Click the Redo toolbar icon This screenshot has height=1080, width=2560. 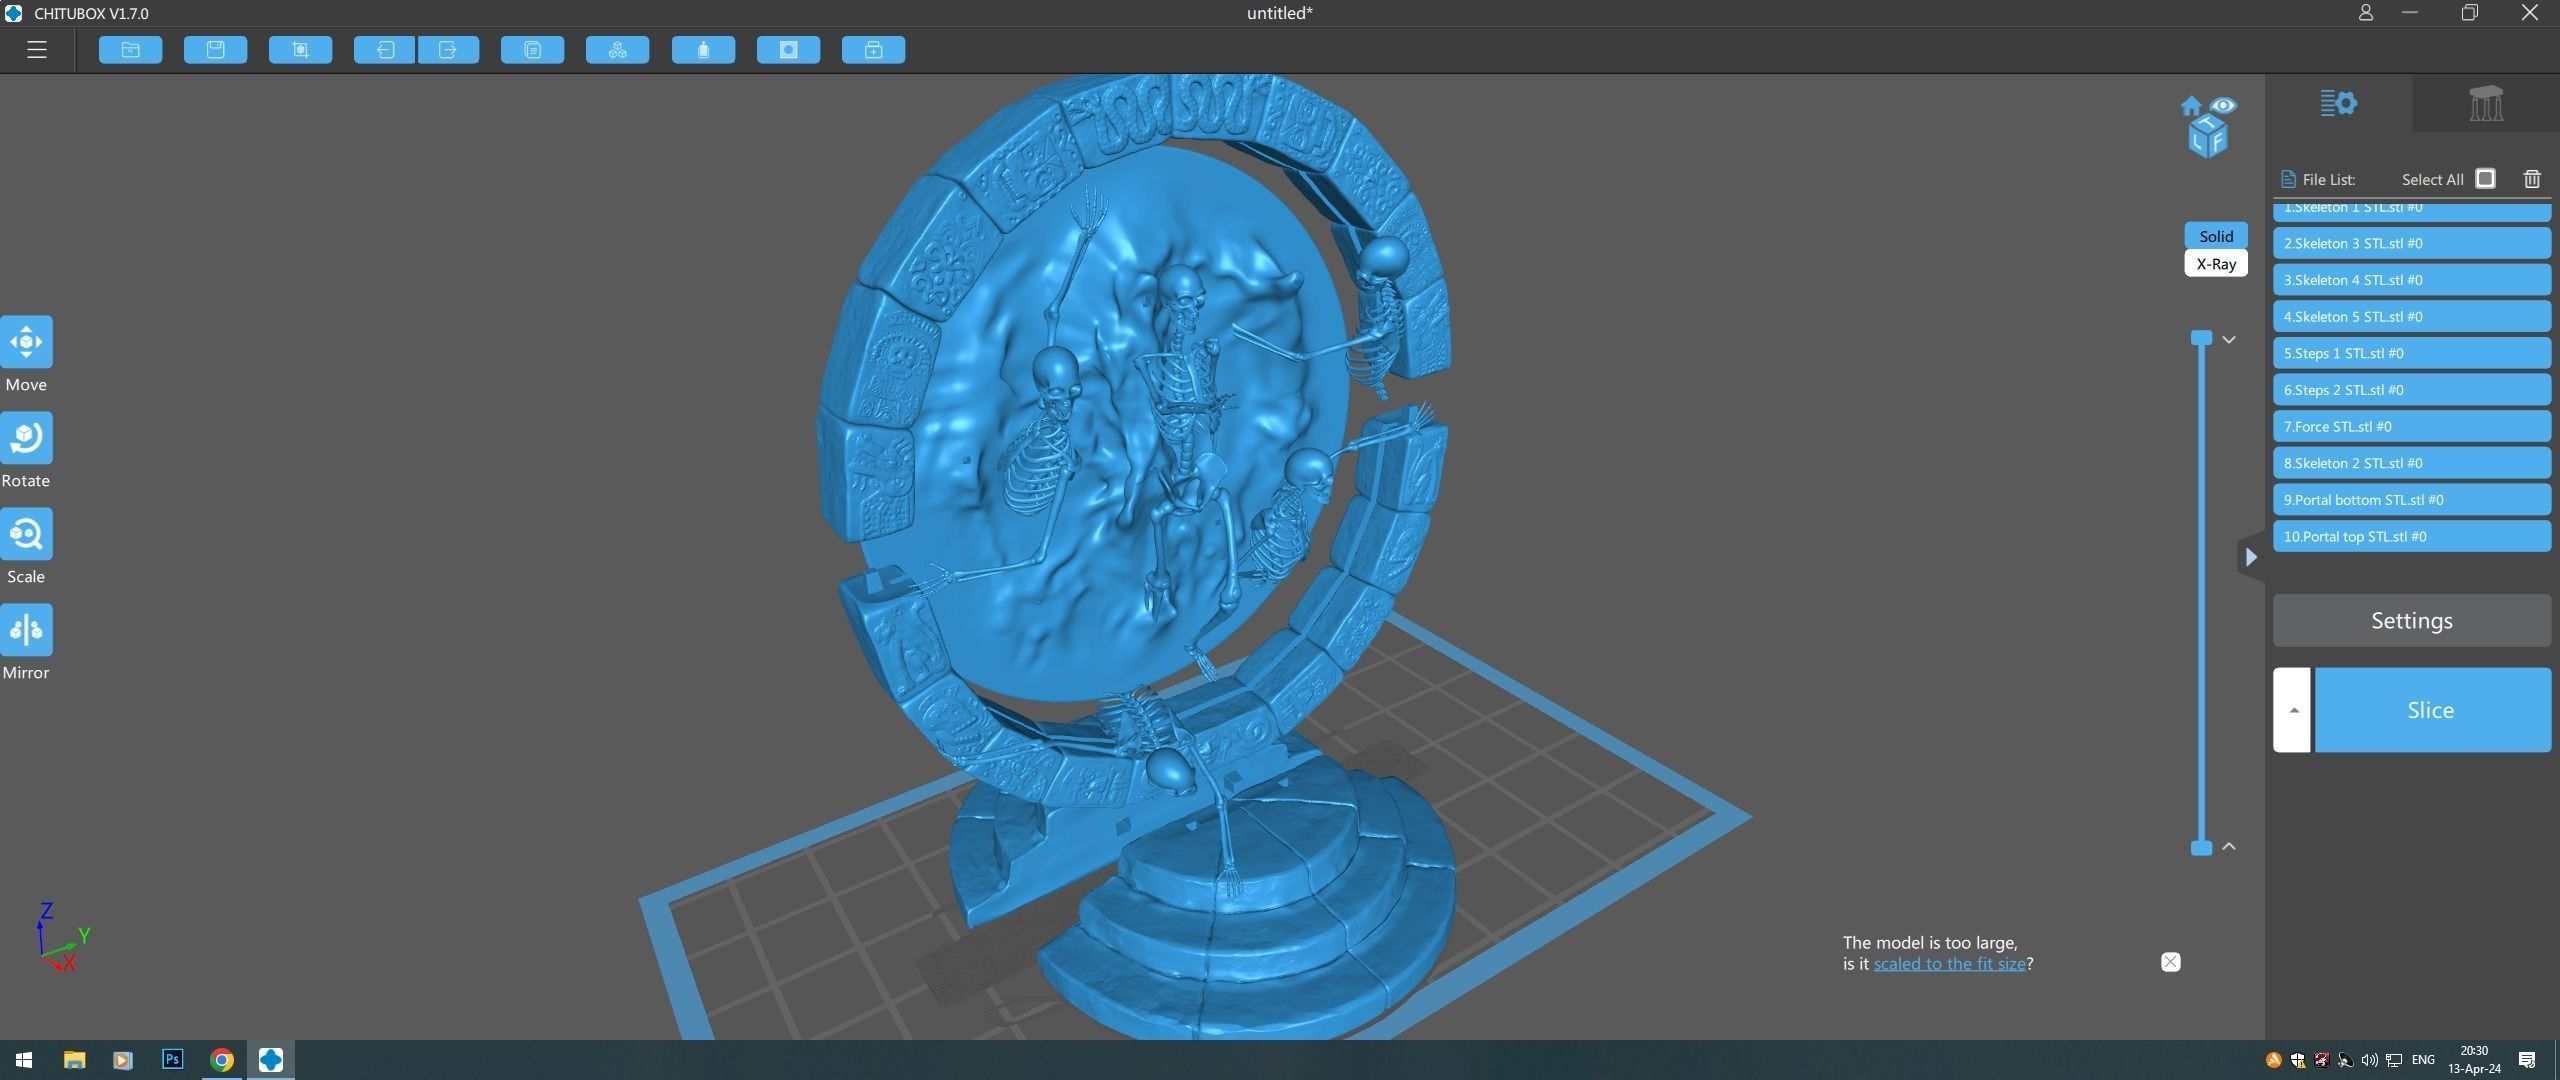[x=448, y=50]
